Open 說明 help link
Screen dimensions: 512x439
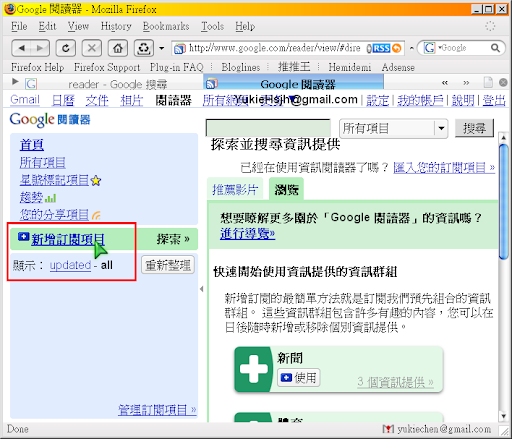pos(463,100)
